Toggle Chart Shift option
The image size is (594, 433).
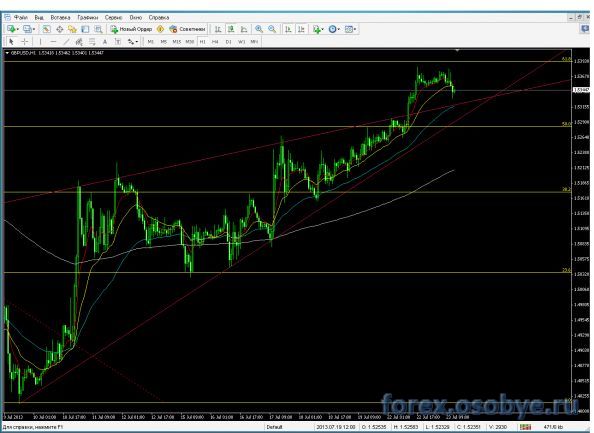point(301,29)
